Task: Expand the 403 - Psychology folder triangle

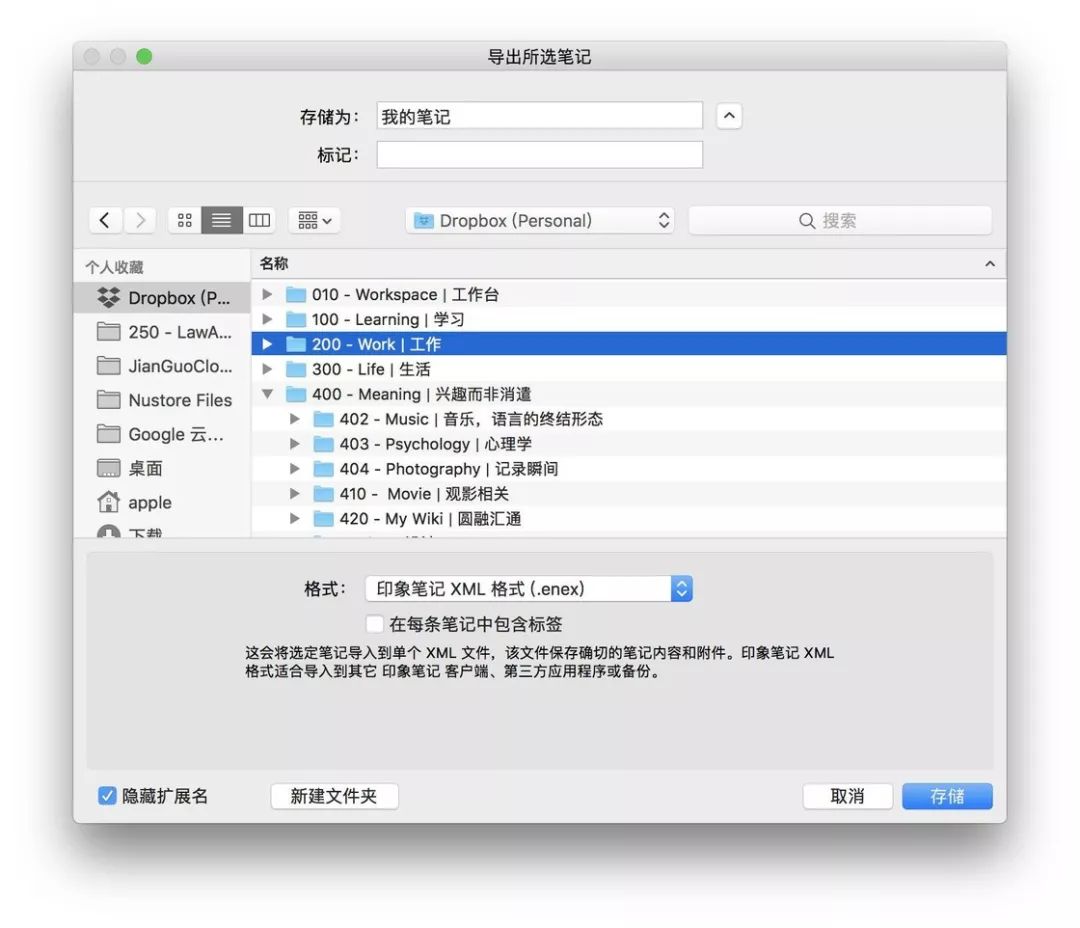Action: click(295, 444)
